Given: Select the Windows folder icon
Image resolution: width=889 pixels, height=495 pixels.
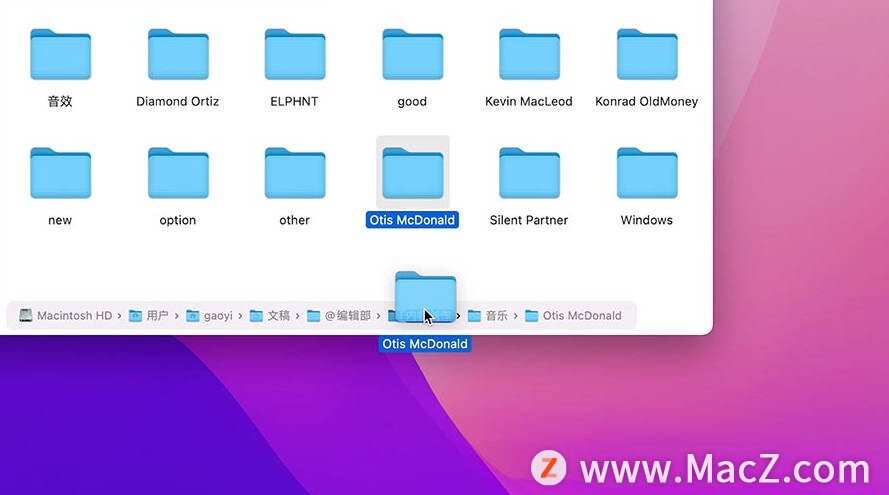Looking at the screenshot, I should pos(647,173).
